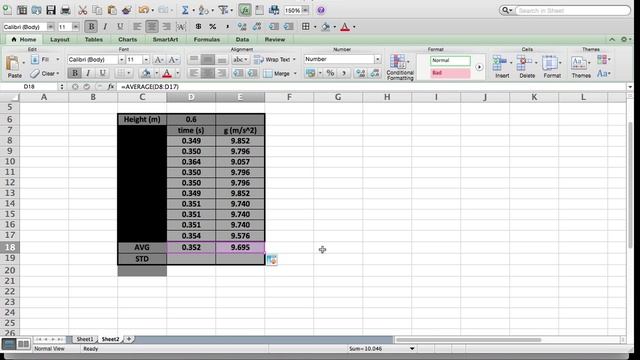The width and height of the screenshot is (640, 360).
Task: Create a new workbook from the toolbar
Action: (7, 10)
